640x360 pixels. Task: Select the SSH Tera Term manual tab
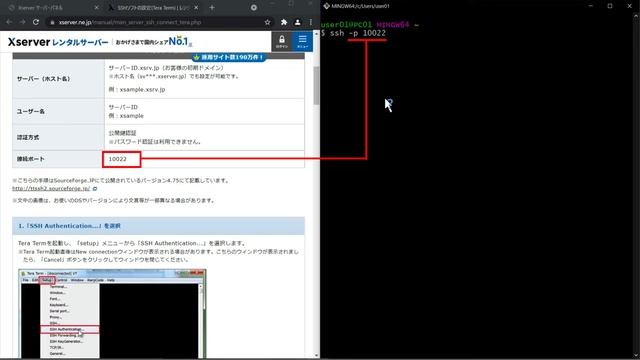pos(153,7)
